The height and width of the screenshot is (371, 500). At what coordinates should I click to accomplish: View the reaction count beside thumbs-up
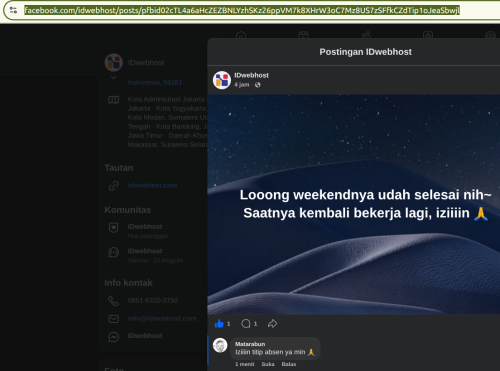[x=229, y=324]
